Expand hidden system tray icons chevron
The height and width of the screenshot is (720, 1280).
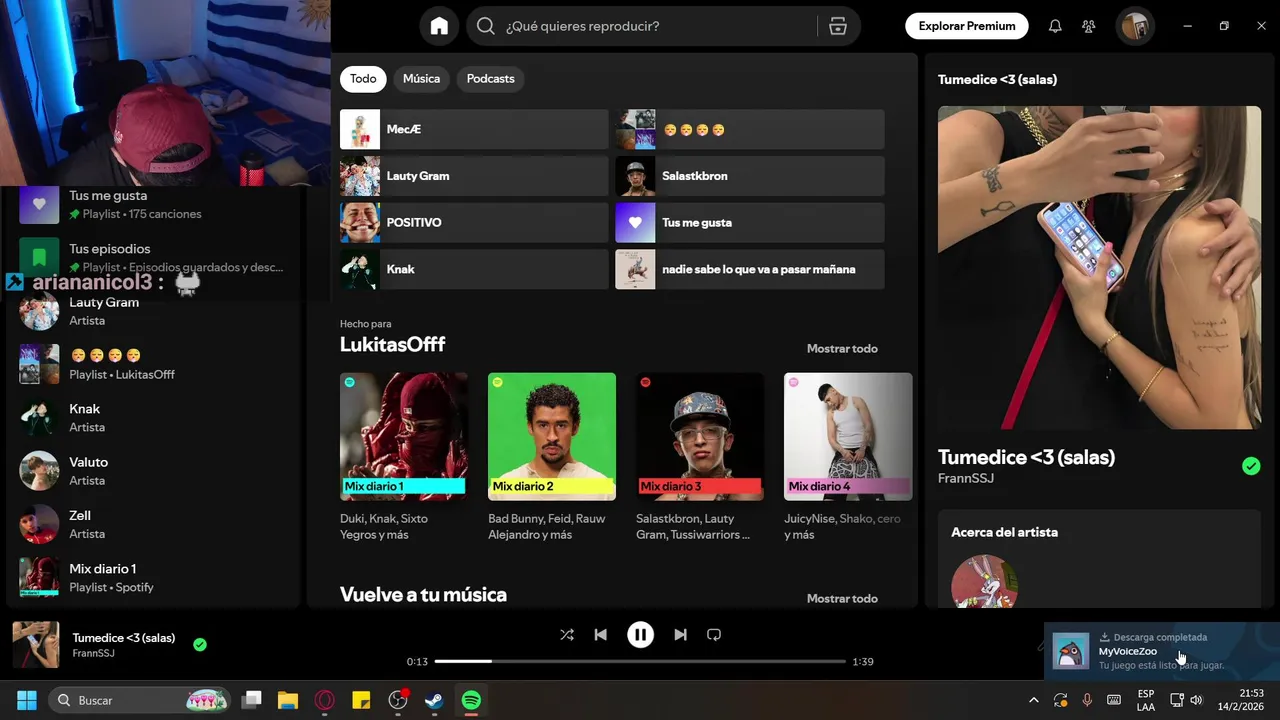coord(1033,700)
